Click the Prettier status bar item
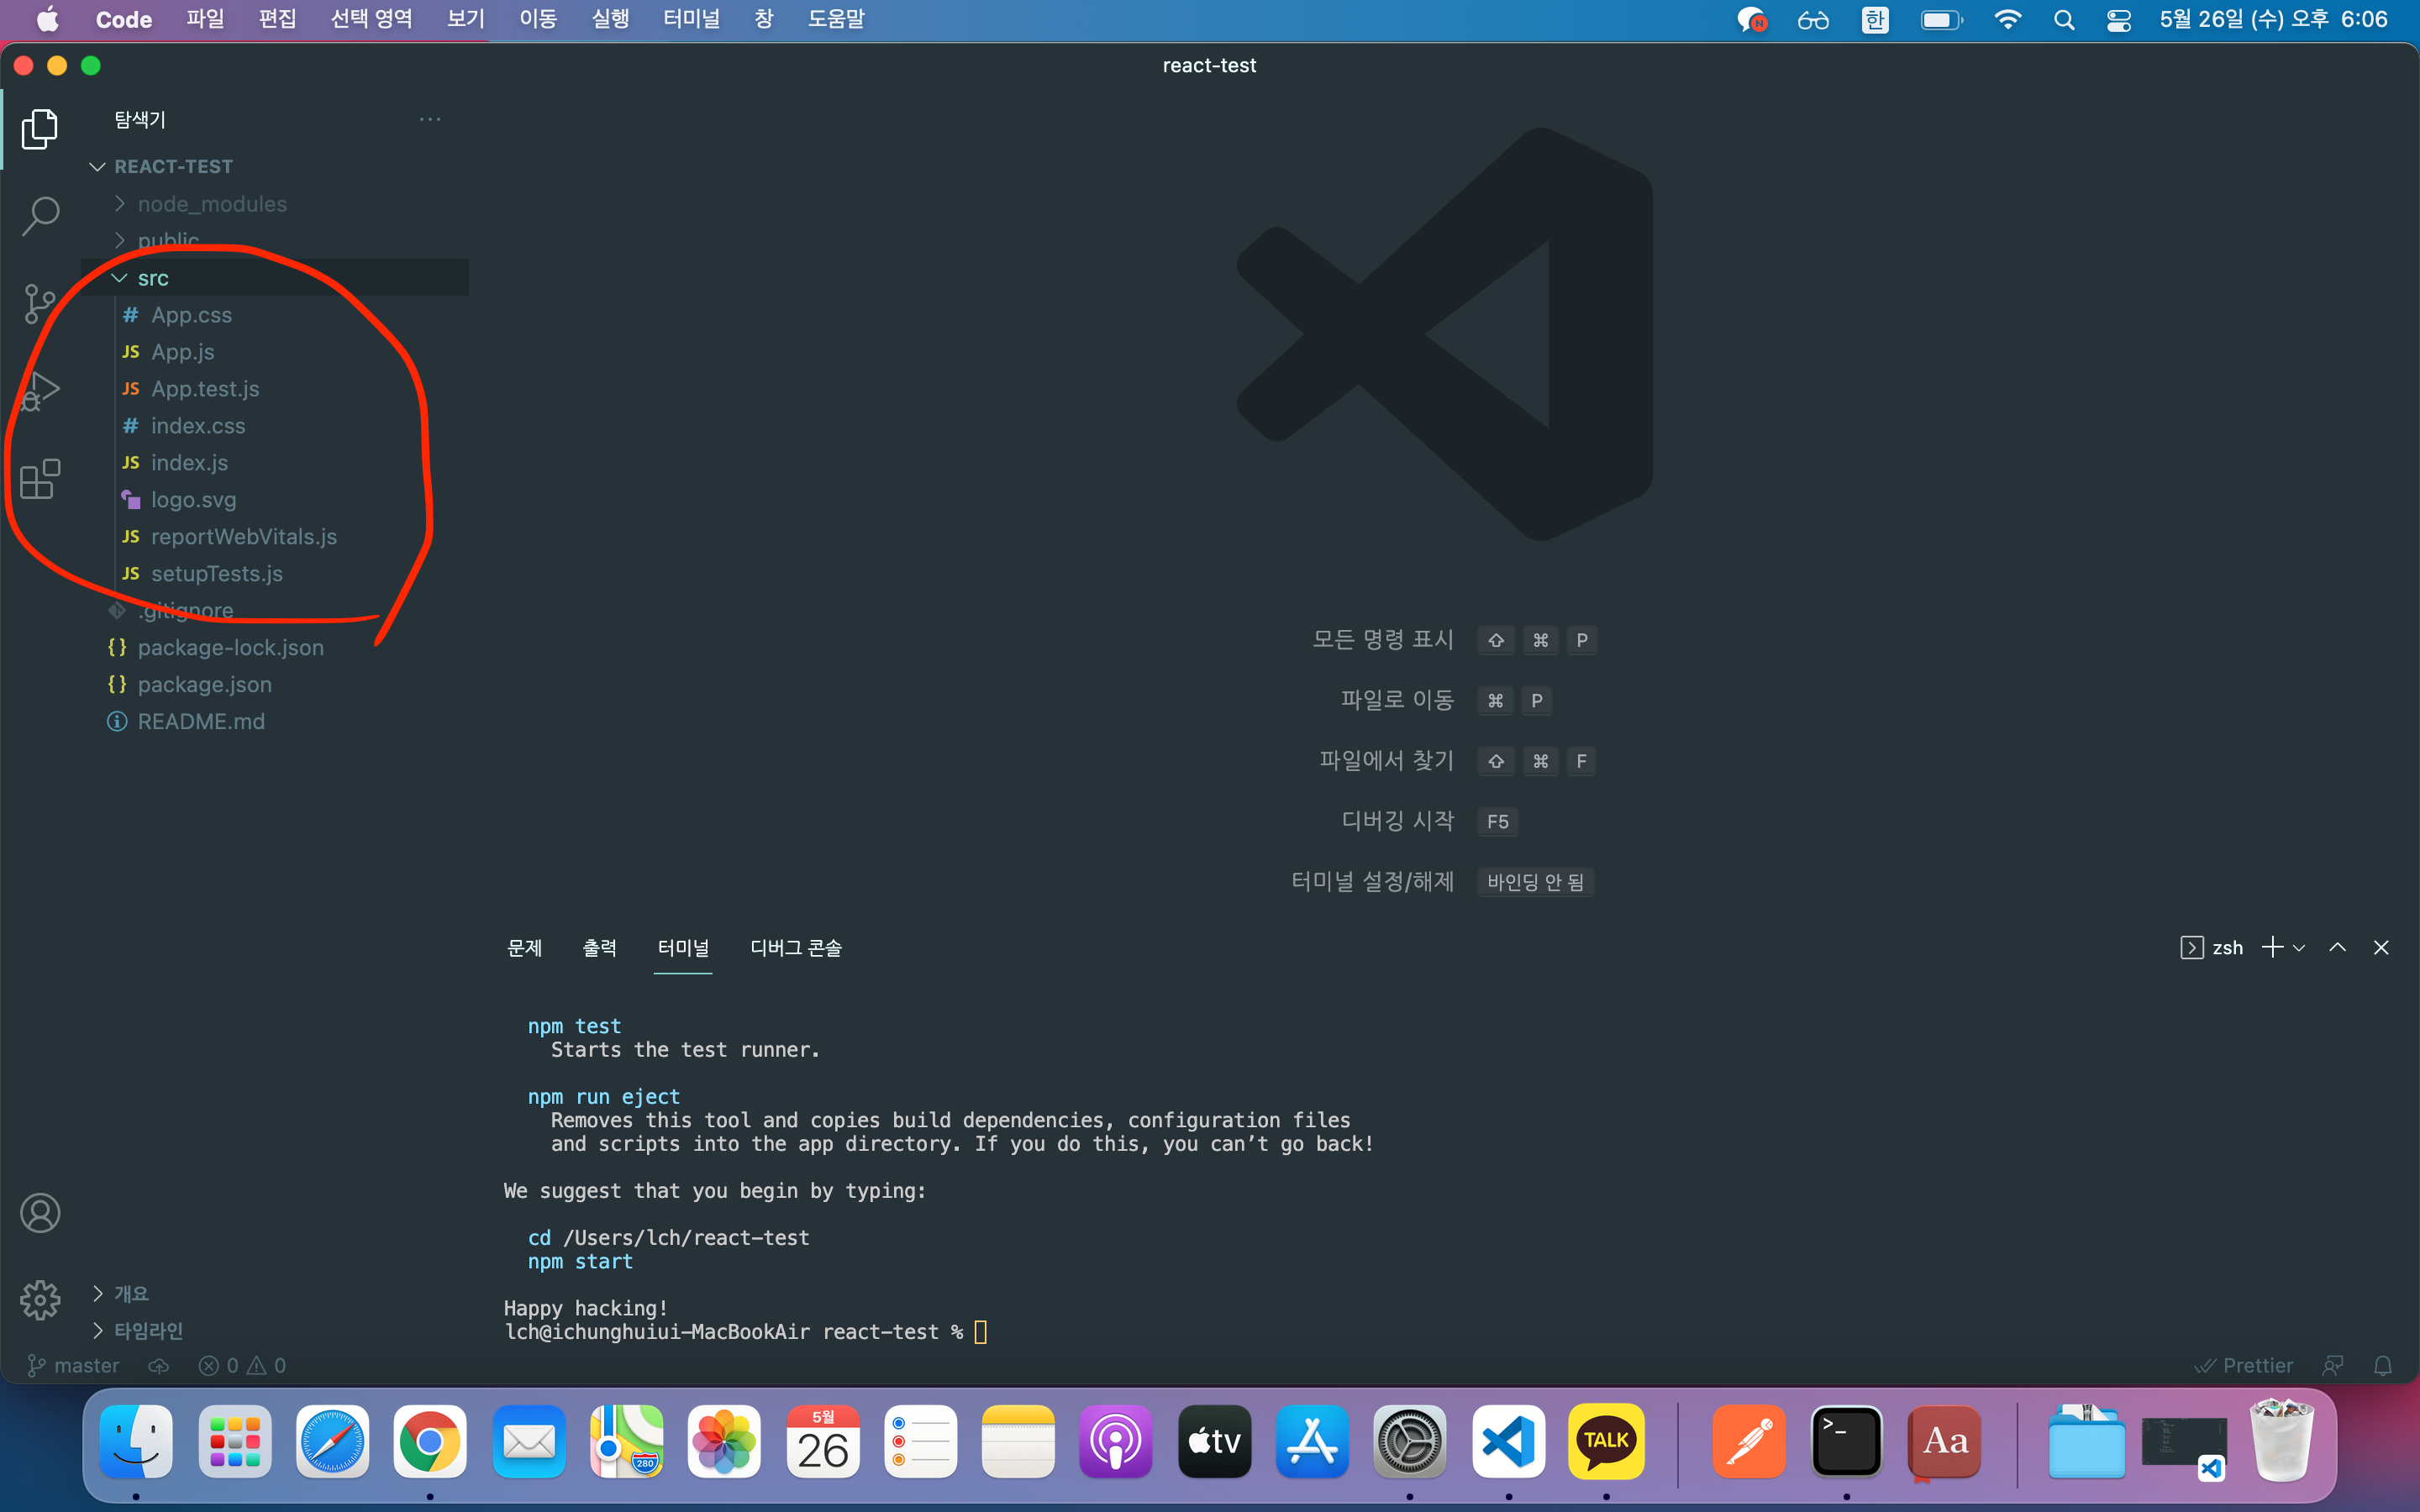The width and height of the screenshot is (2420, 1512). [2244, 1365]
